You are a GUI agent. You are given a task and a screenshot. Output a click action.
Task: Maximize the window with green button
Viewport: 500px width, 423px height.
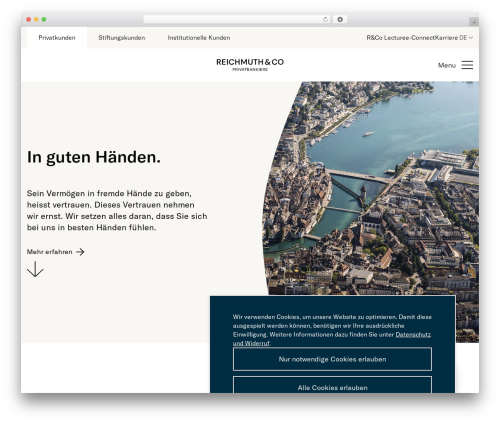(x=44, y=20)
